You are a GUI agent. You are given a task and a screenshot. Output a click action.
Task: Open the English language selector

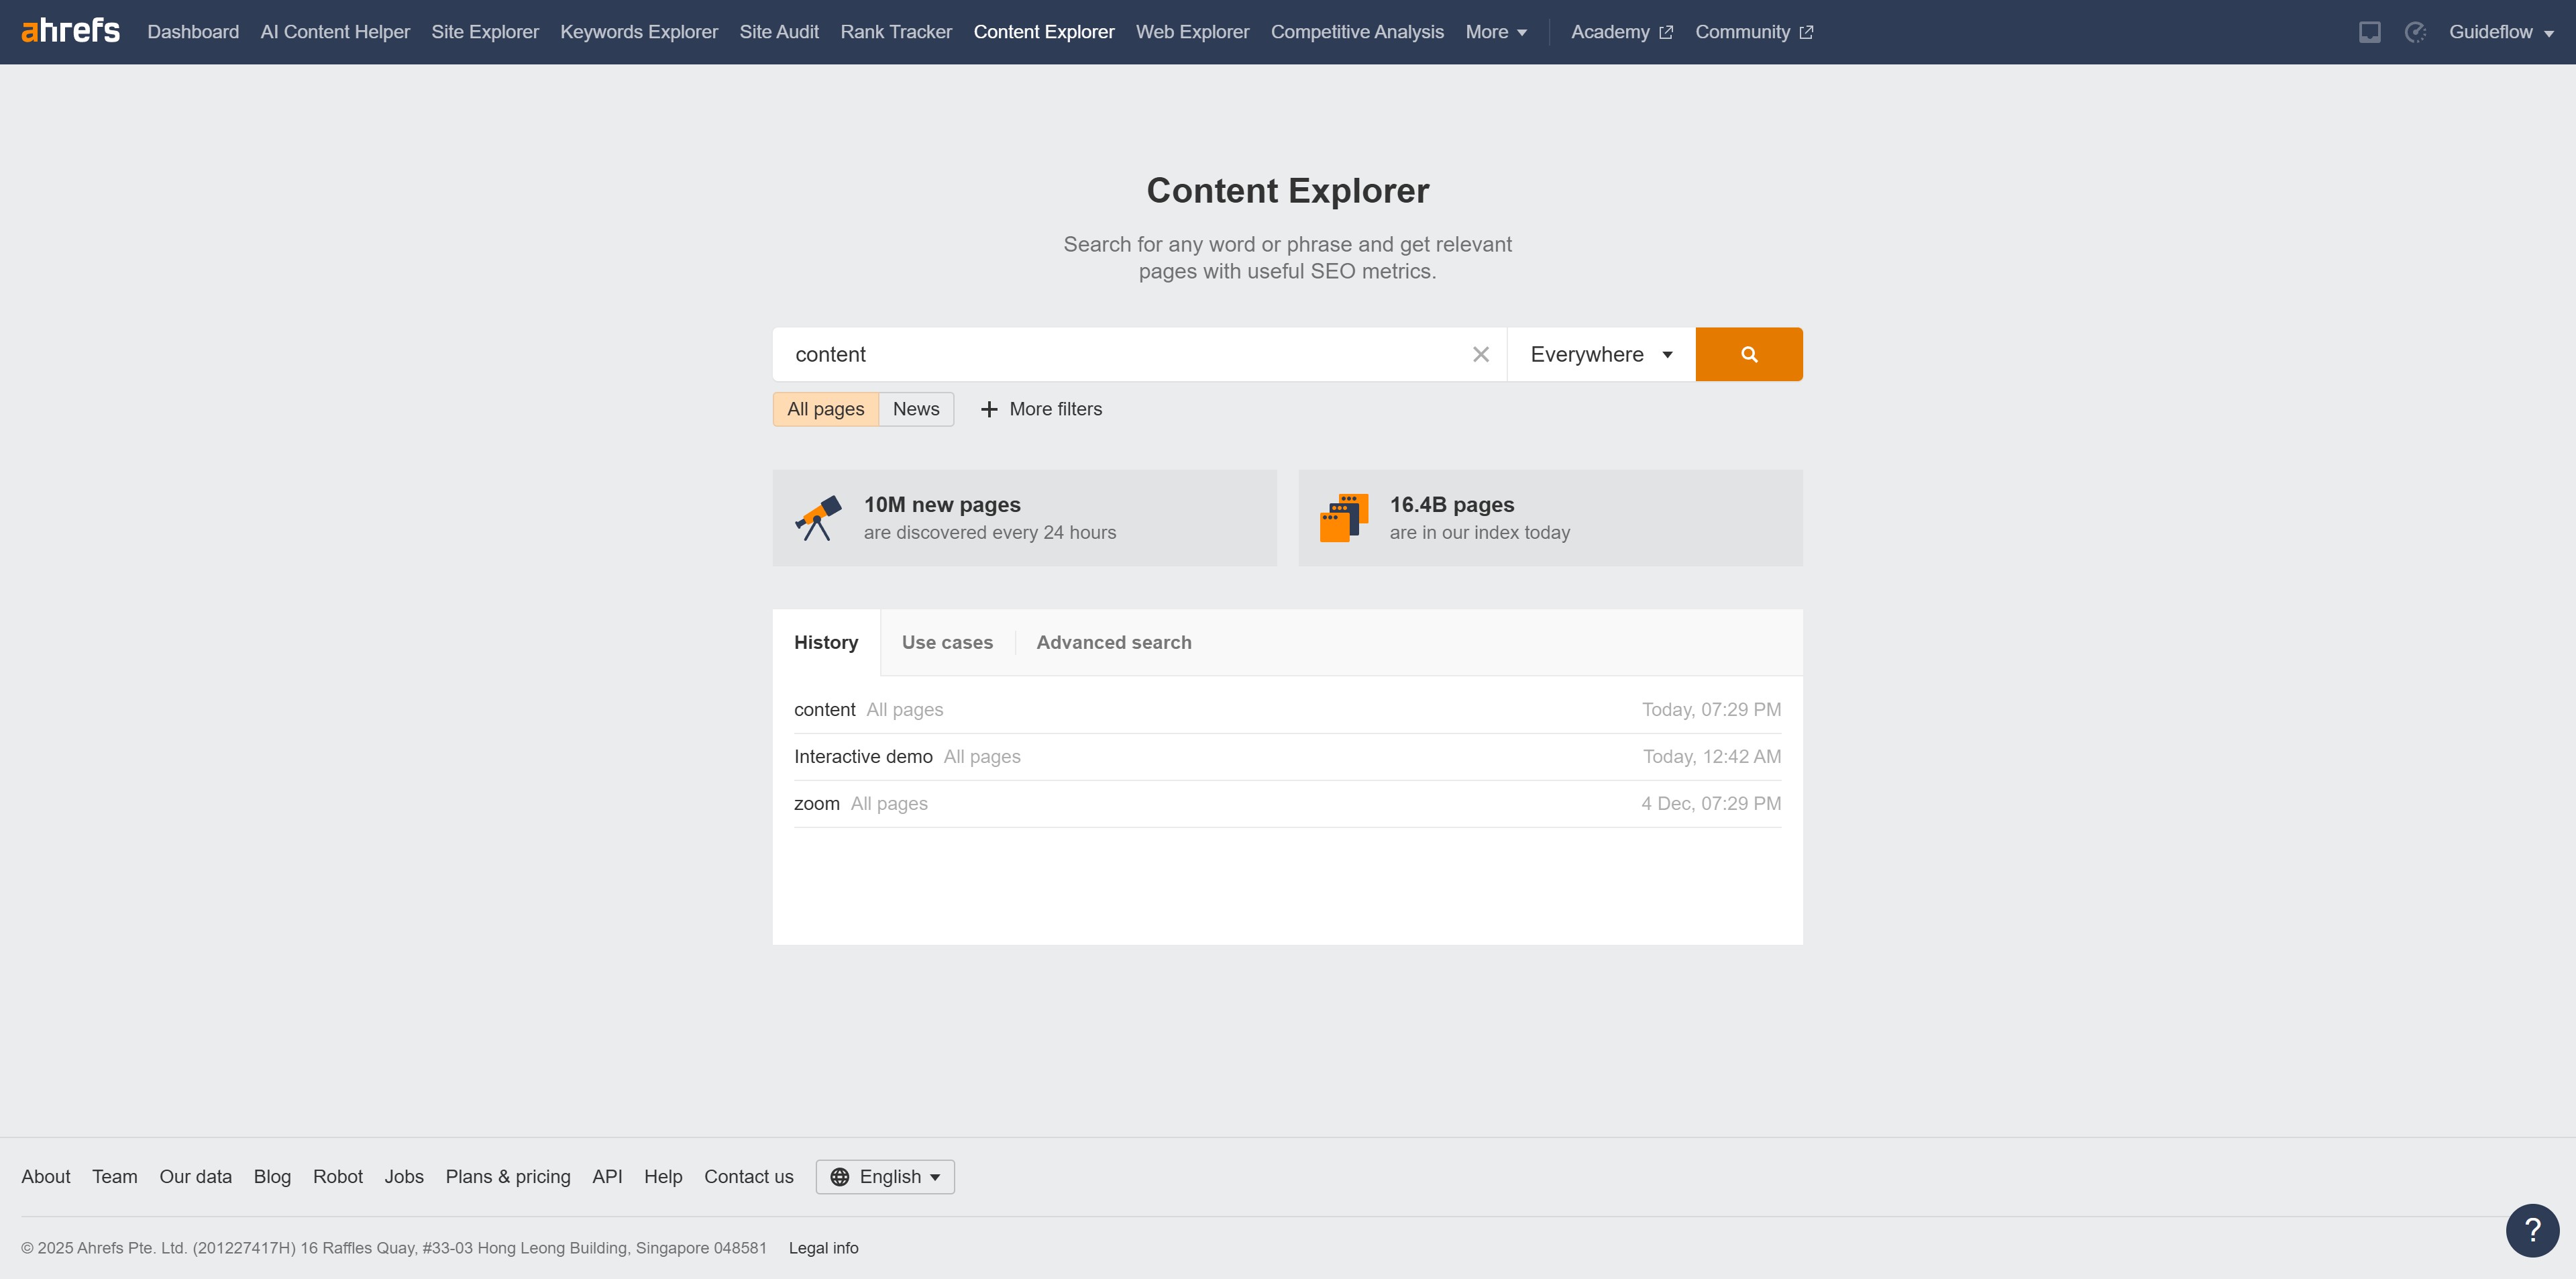[x=885, y=1177]
